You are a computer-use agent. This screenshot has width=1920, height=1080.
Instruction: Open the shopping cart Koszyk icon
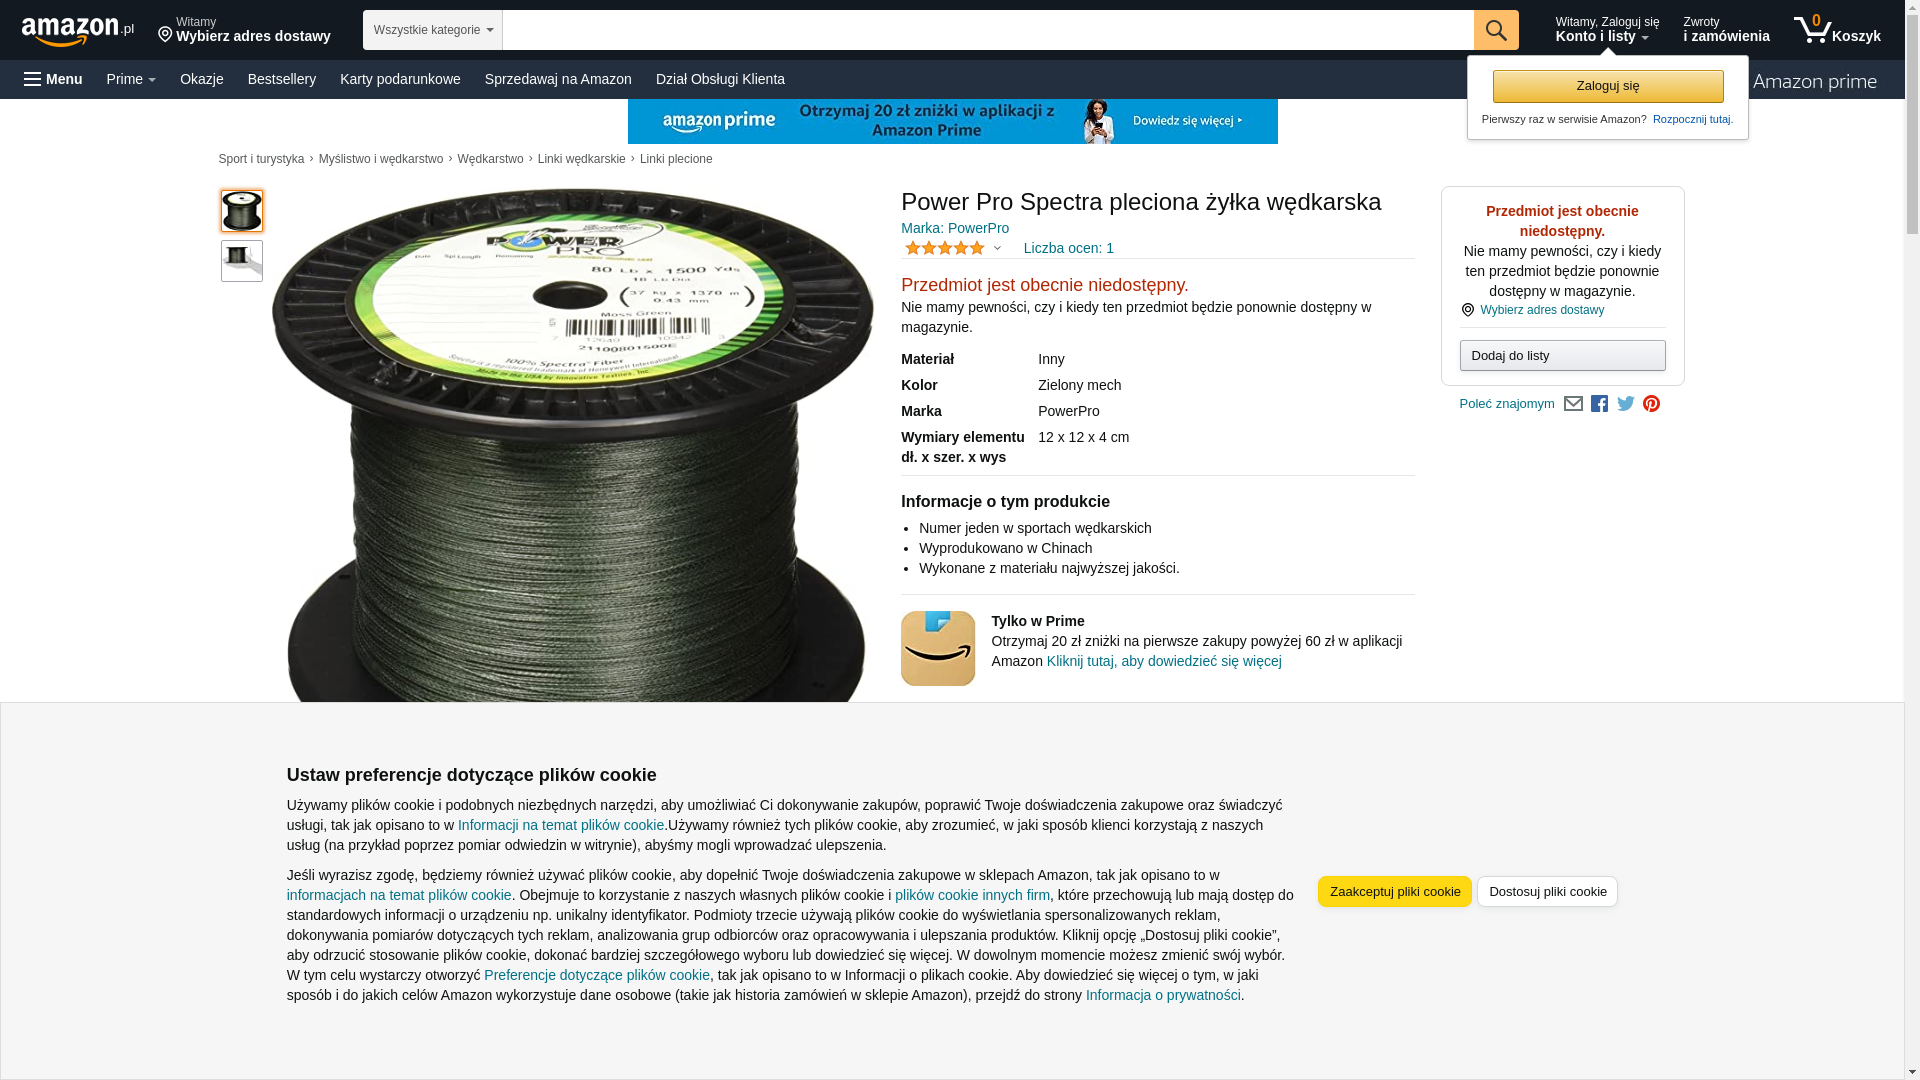[1837, 30]
